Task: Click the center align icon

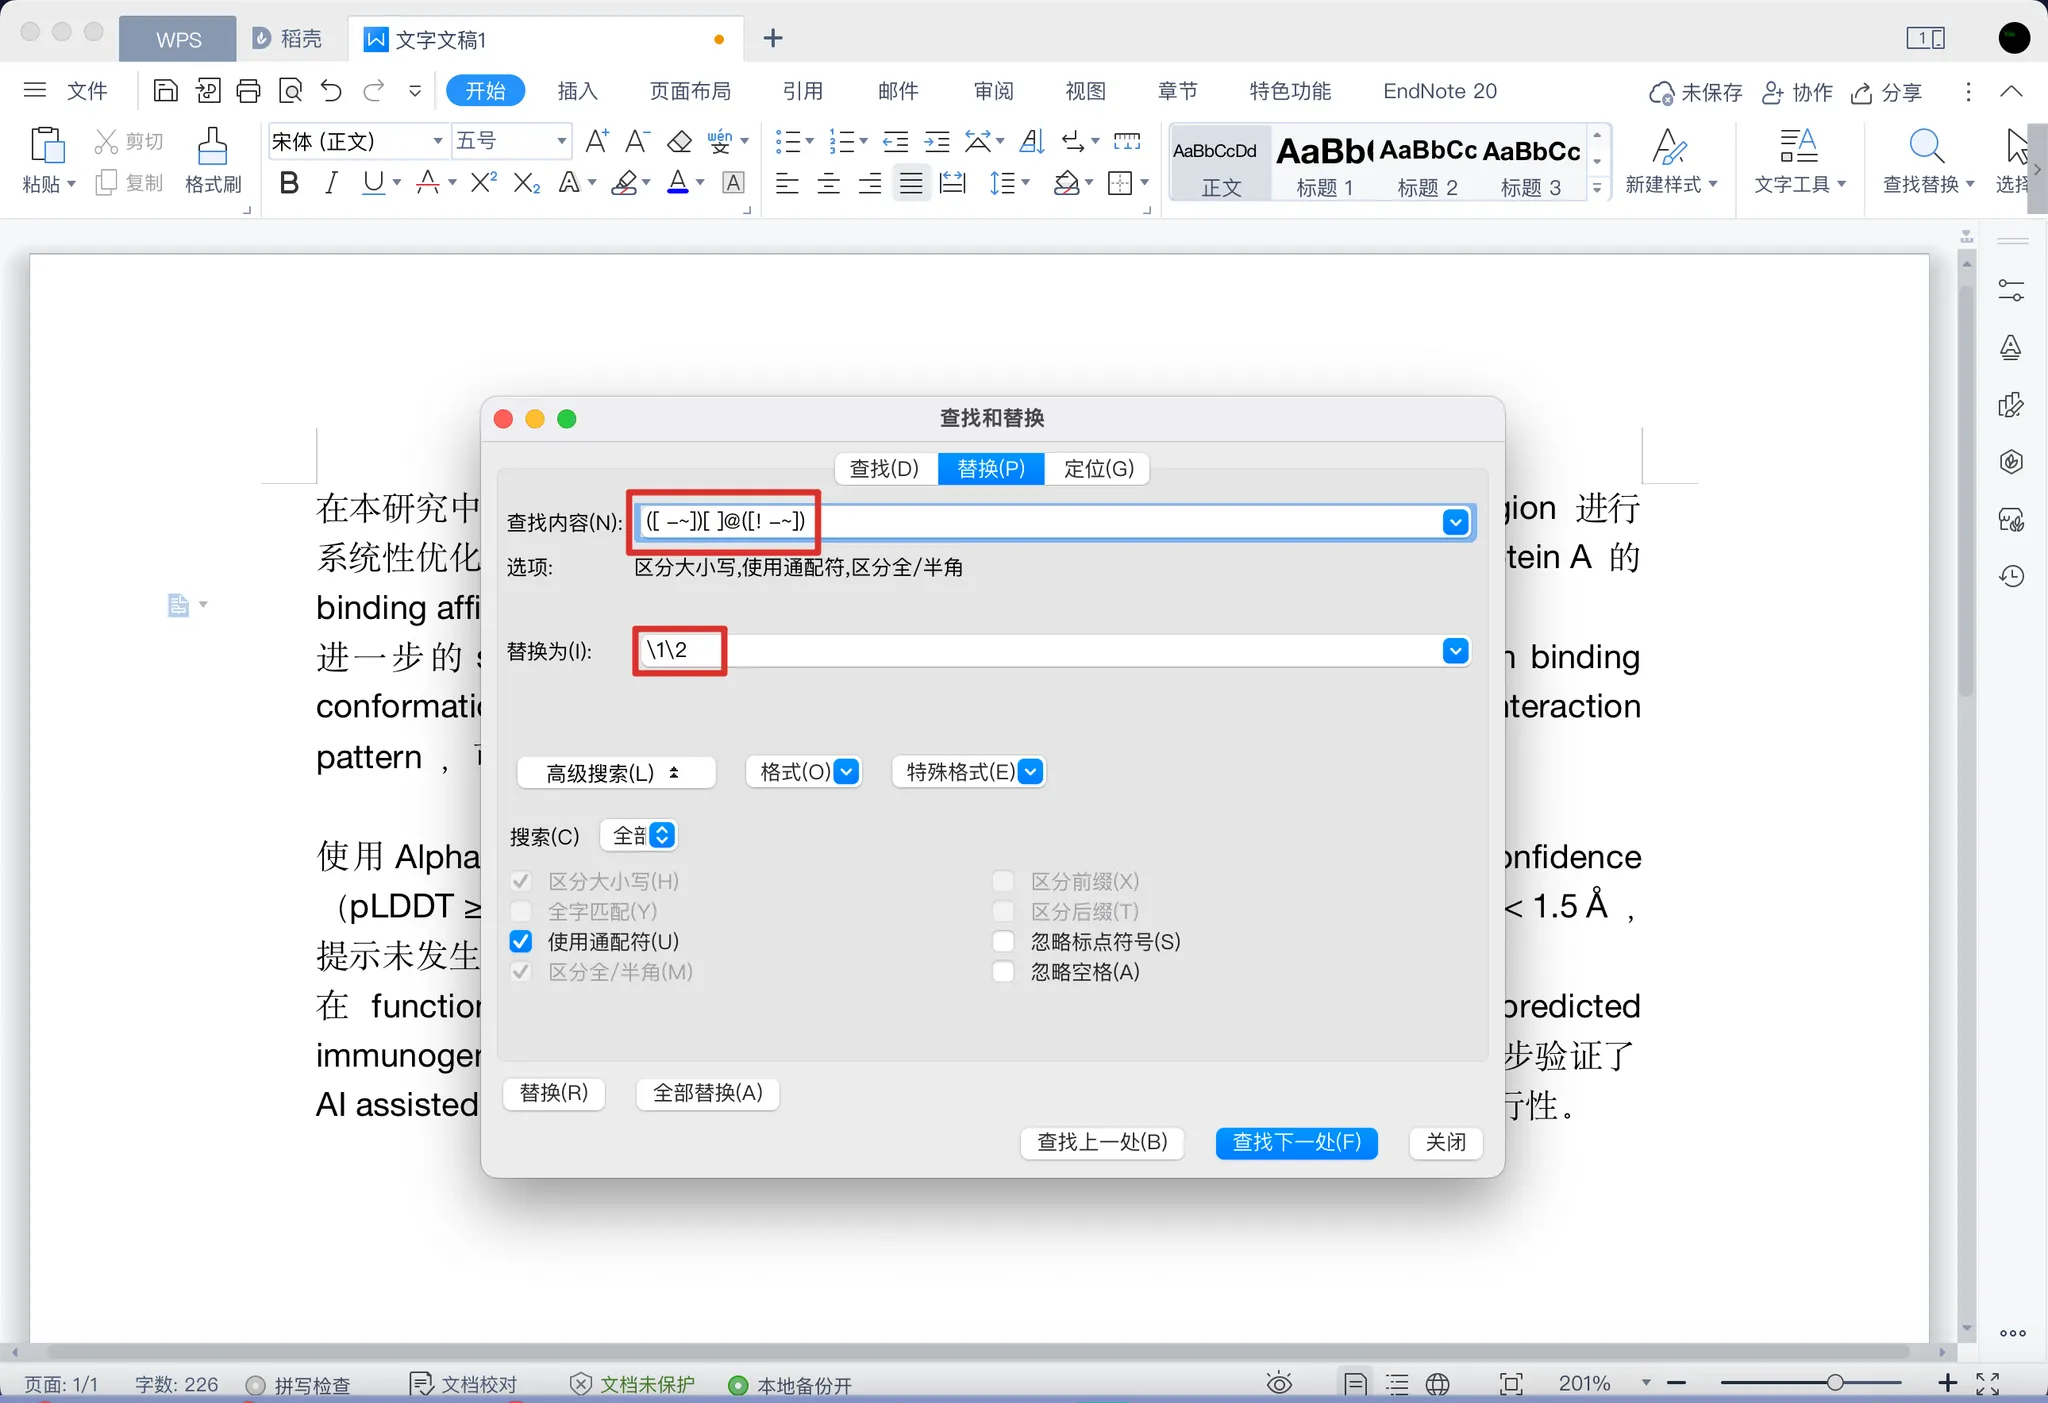Action: point(828,183)
